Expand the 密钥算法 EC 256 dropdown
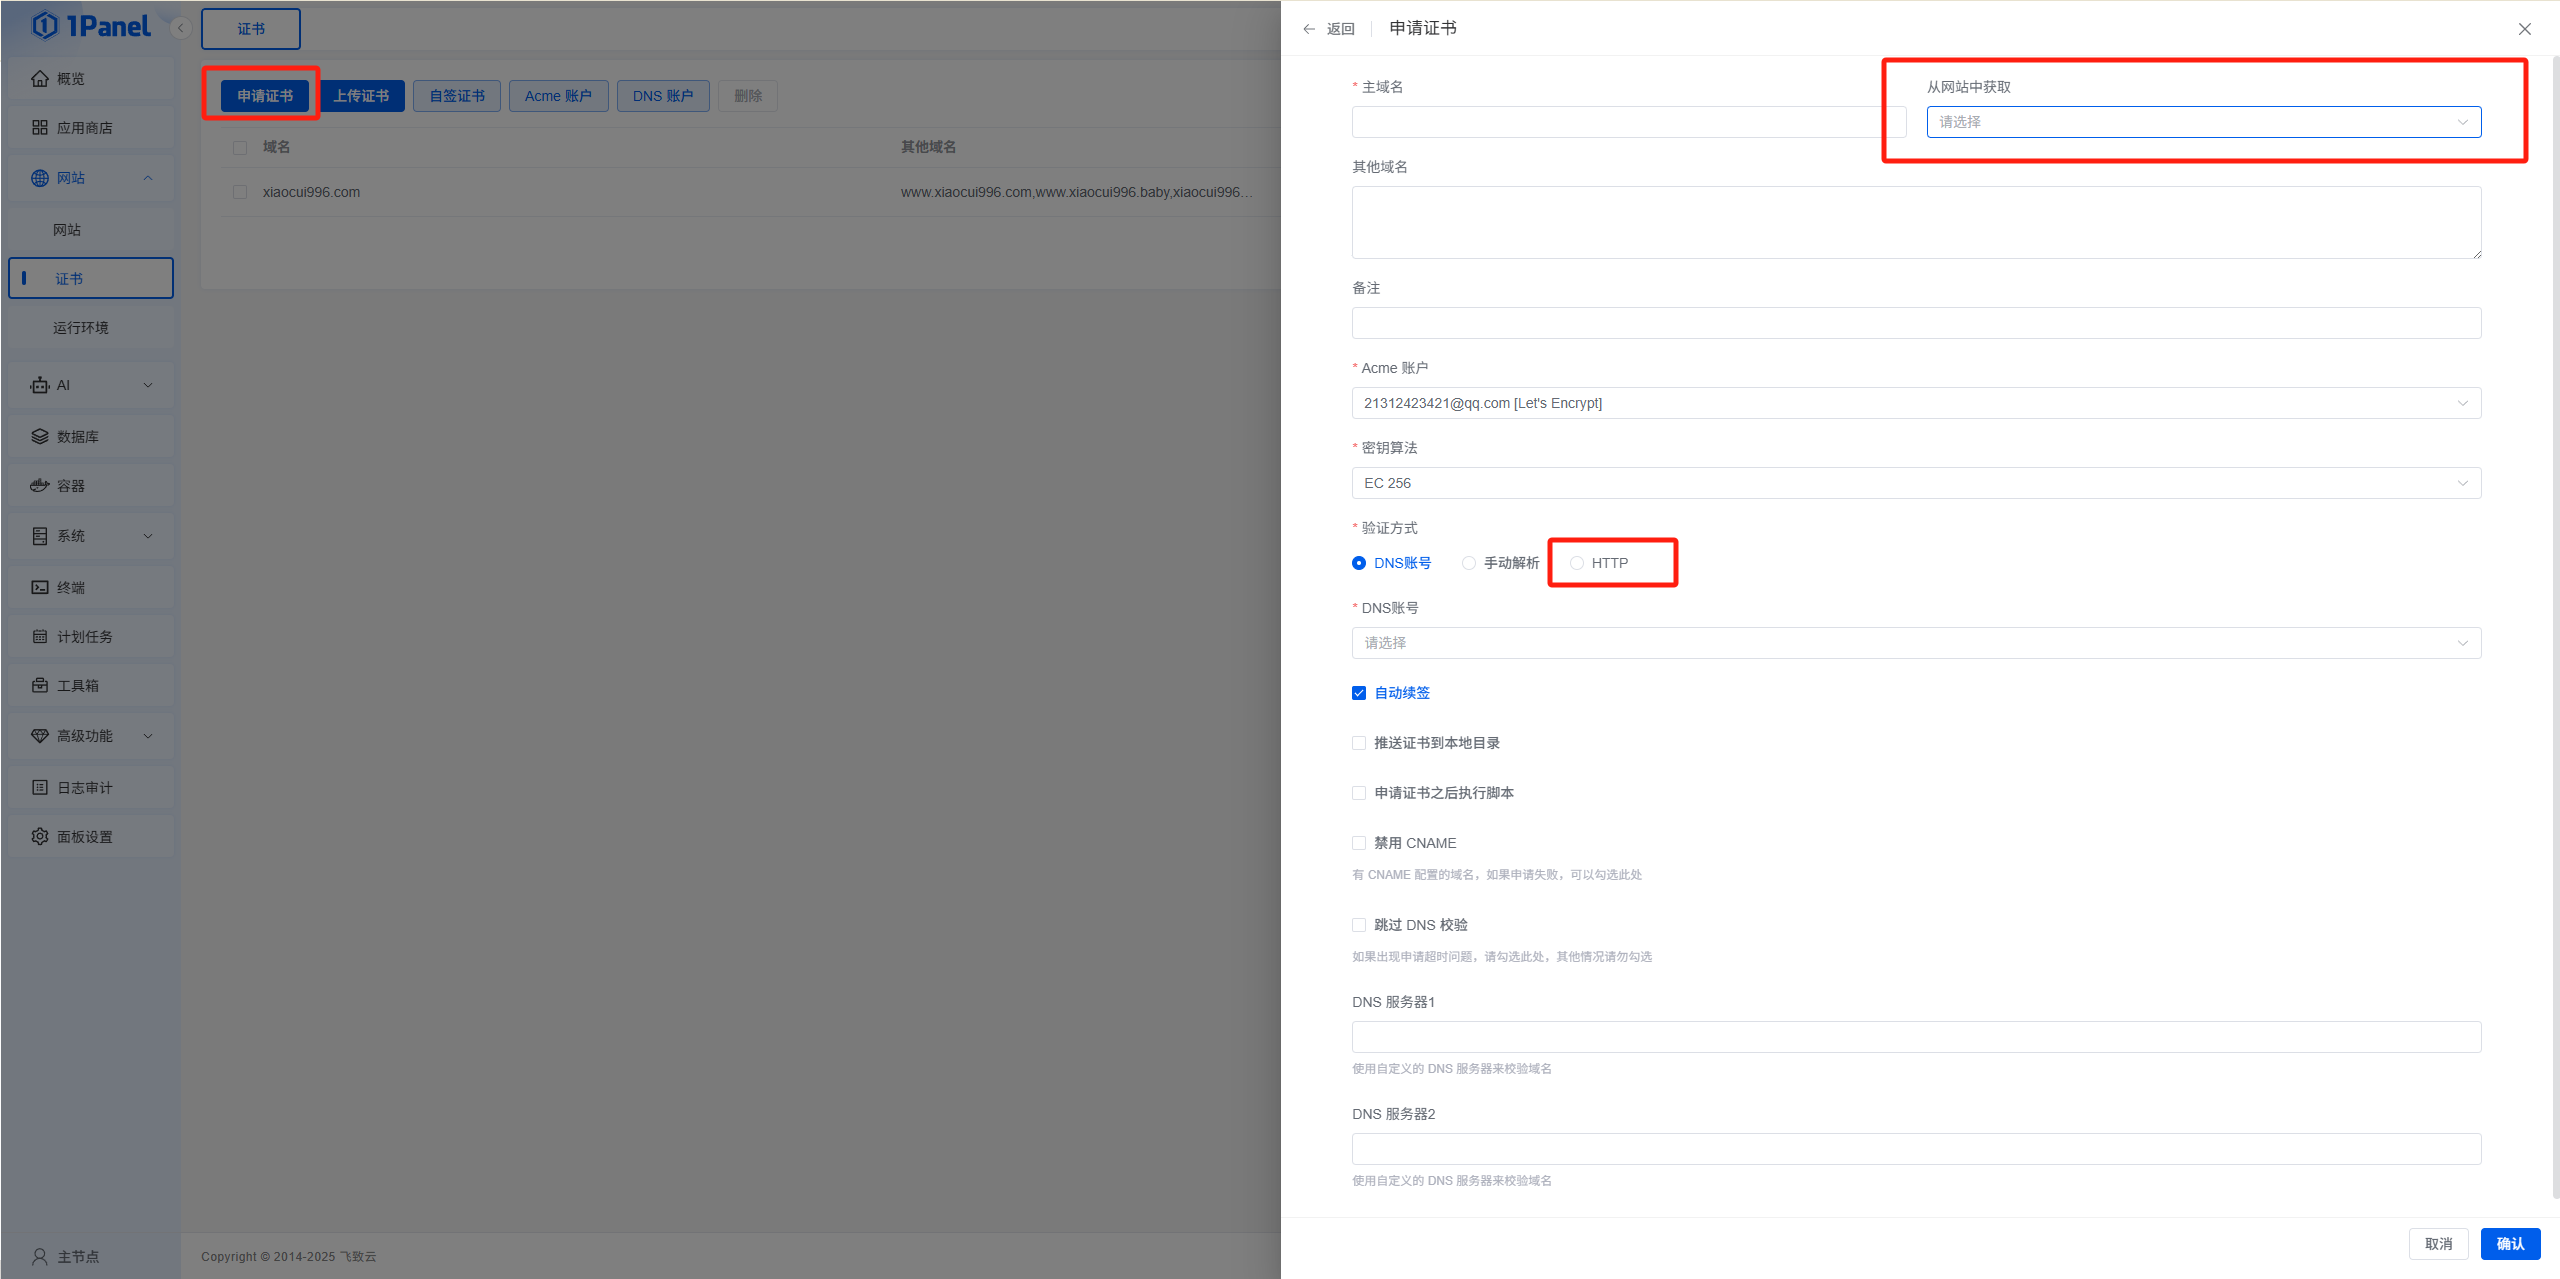This screenshot has height=1279, width=2560. click(1916, 483)
